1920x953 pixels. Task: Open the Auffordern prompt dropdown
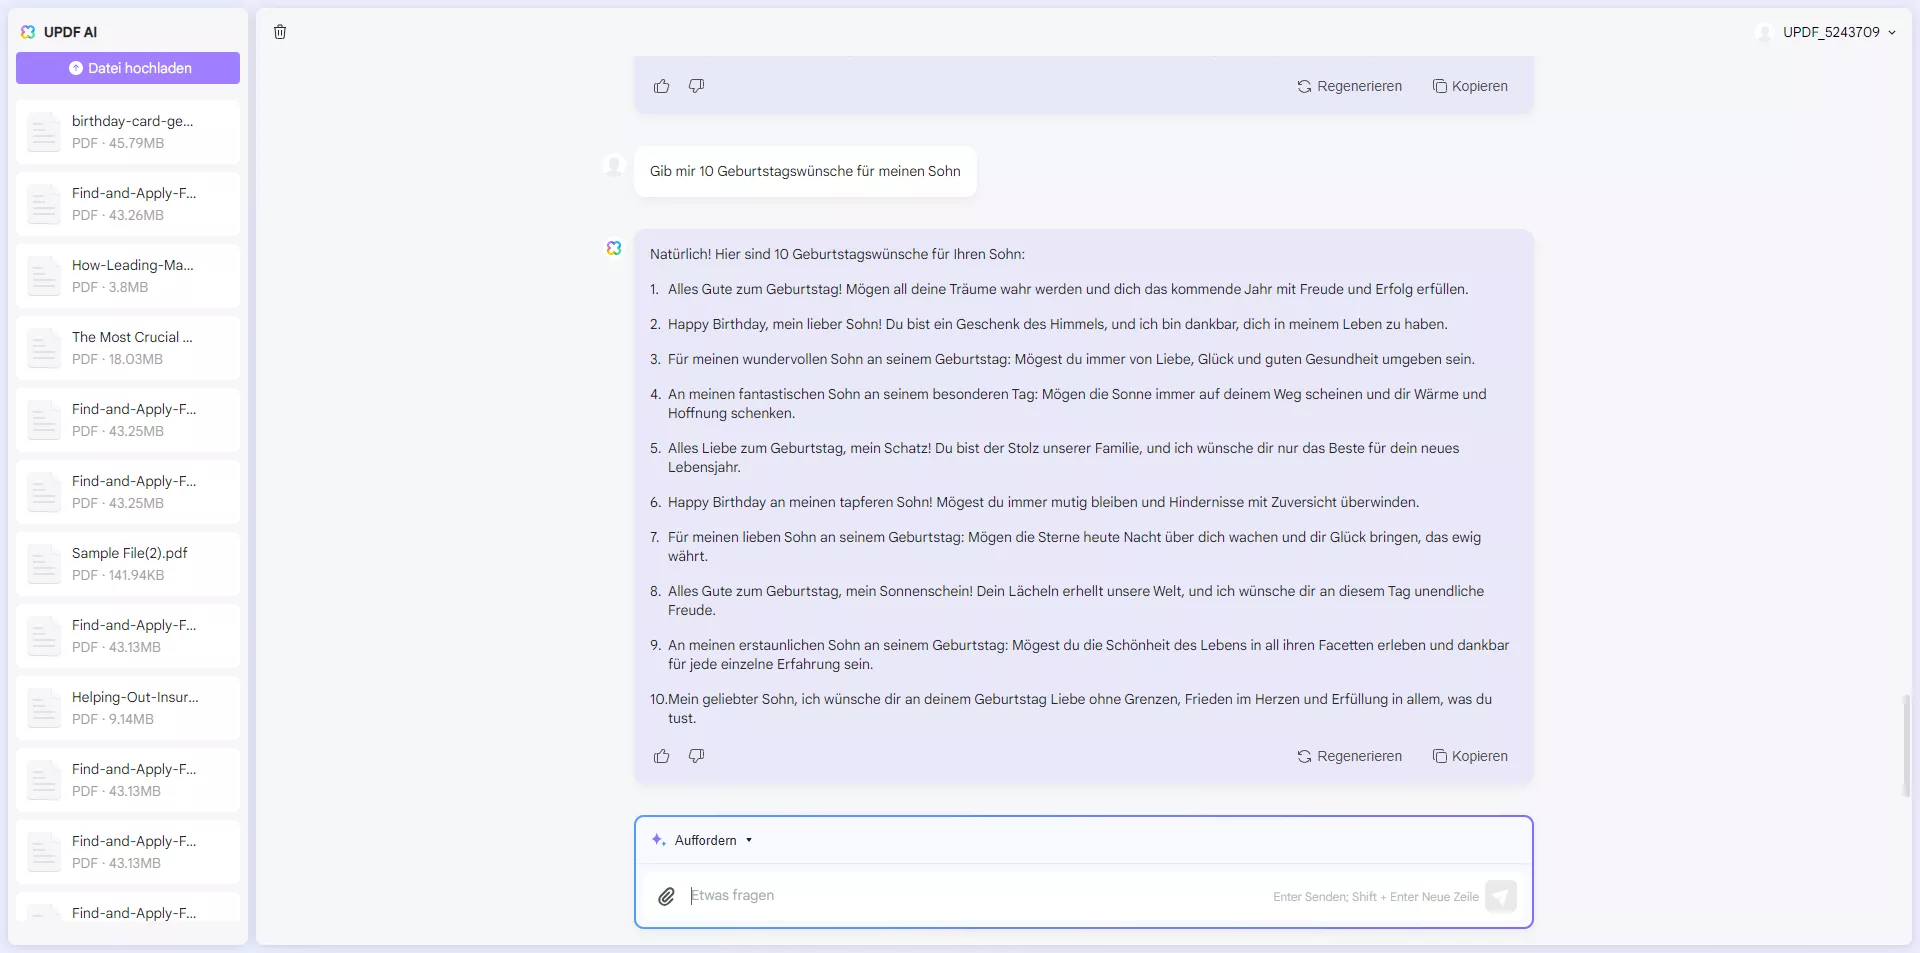(703, 840)
